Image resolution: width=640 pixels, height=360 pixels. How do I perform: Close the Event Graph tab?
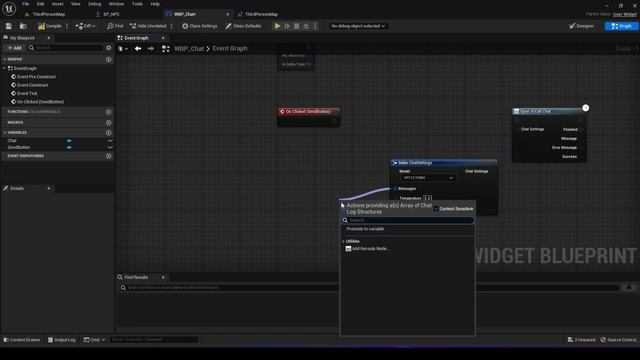pyautogui.click(x=163, y=38)
